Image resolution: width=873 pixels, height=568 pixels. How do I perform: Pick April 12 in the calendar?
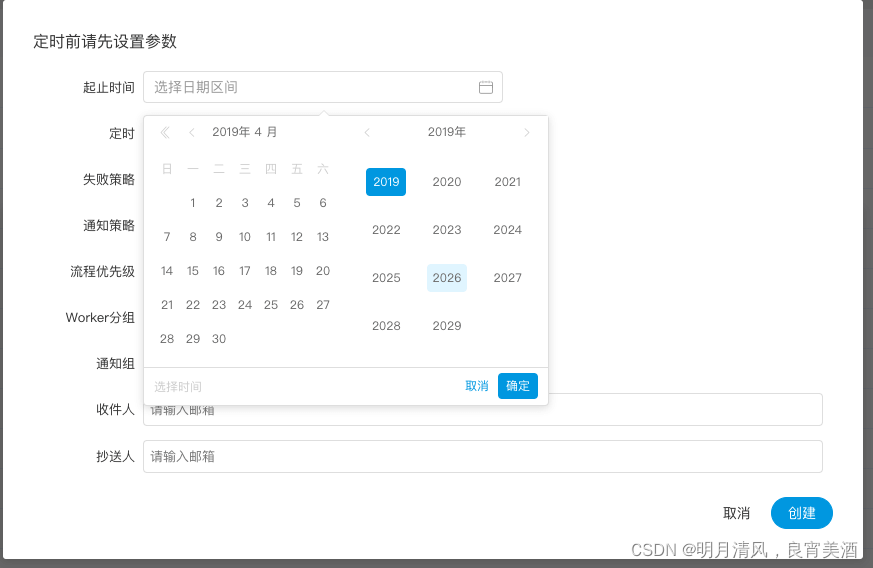pyautogui.click(x=297, y=237)
